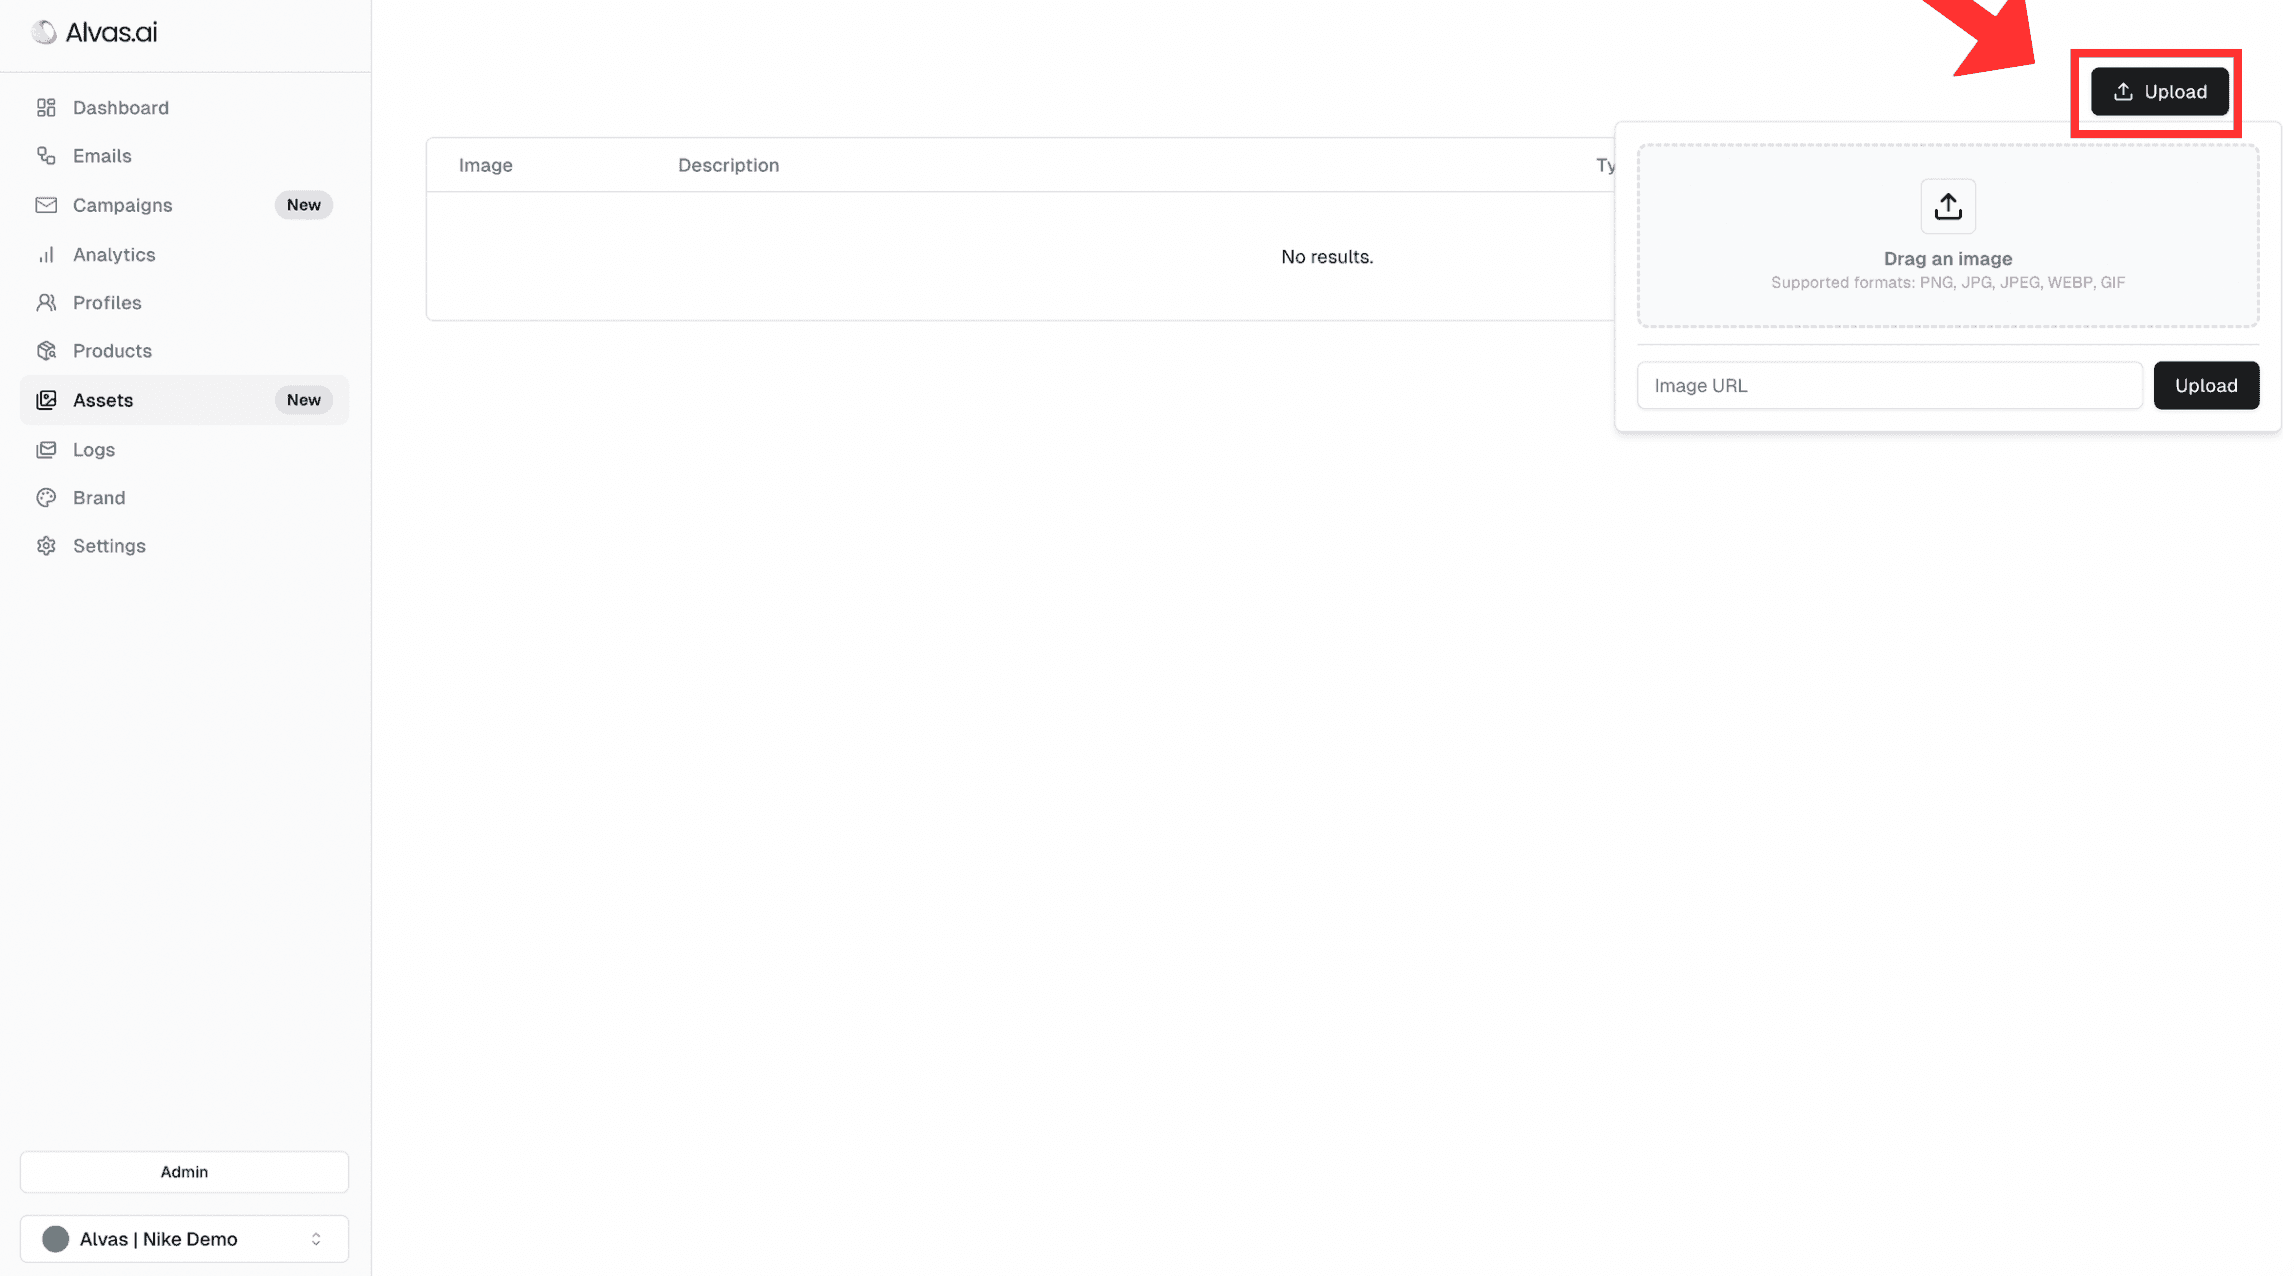
Task: Click the Analytics bar chart icon
Action: click(x=46, y=255)
